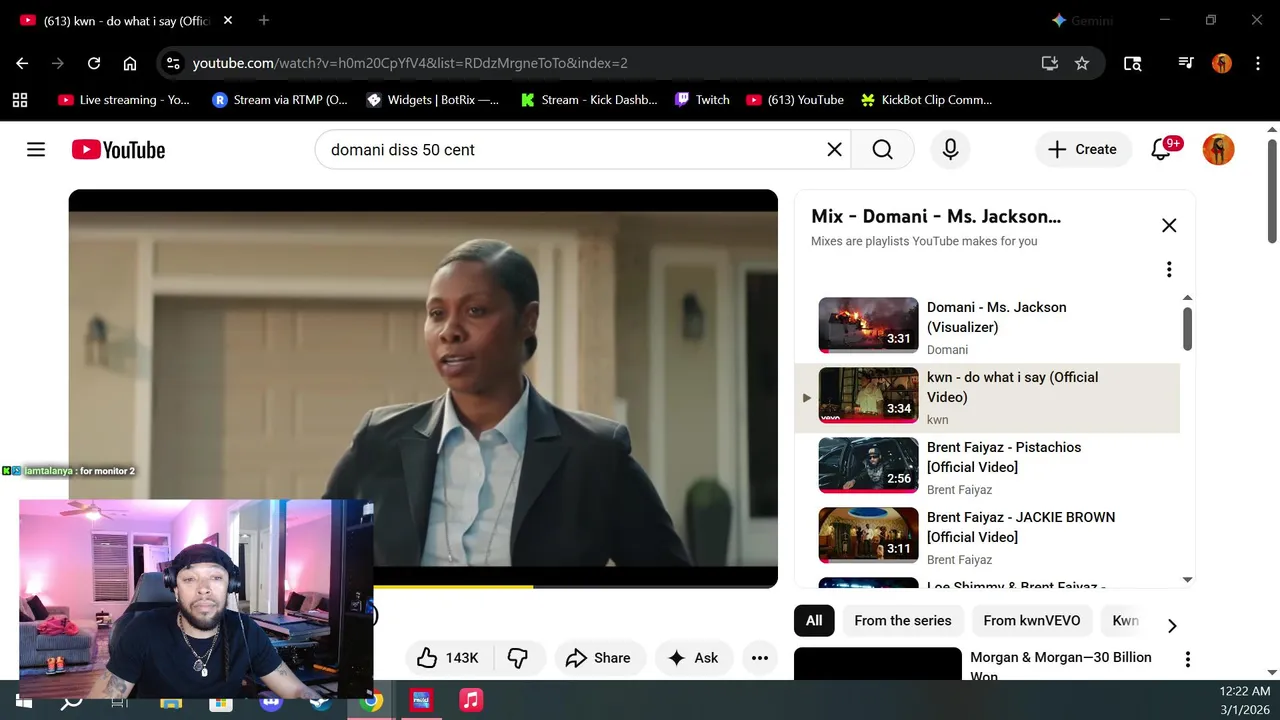The image size is (1280, 720).
Task: Open Gemini in Chrome title bar
Action: tap(1082, 20)
